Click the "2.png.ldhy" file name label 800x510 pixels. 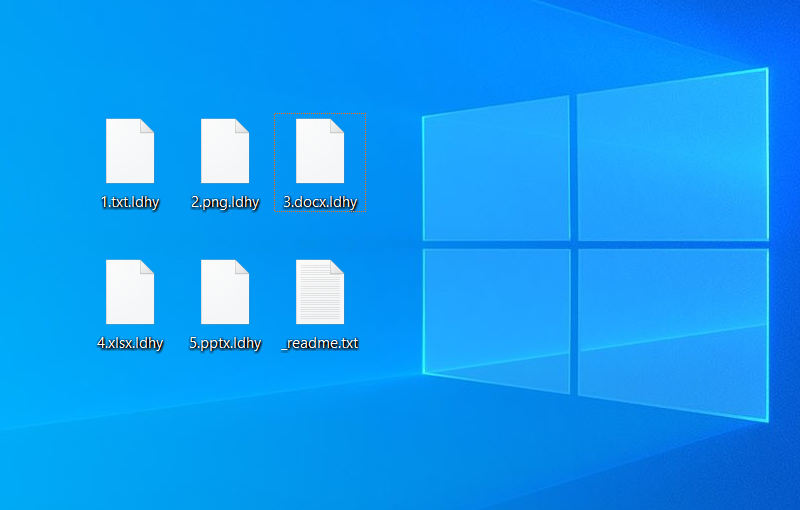[x=225, y=202]
